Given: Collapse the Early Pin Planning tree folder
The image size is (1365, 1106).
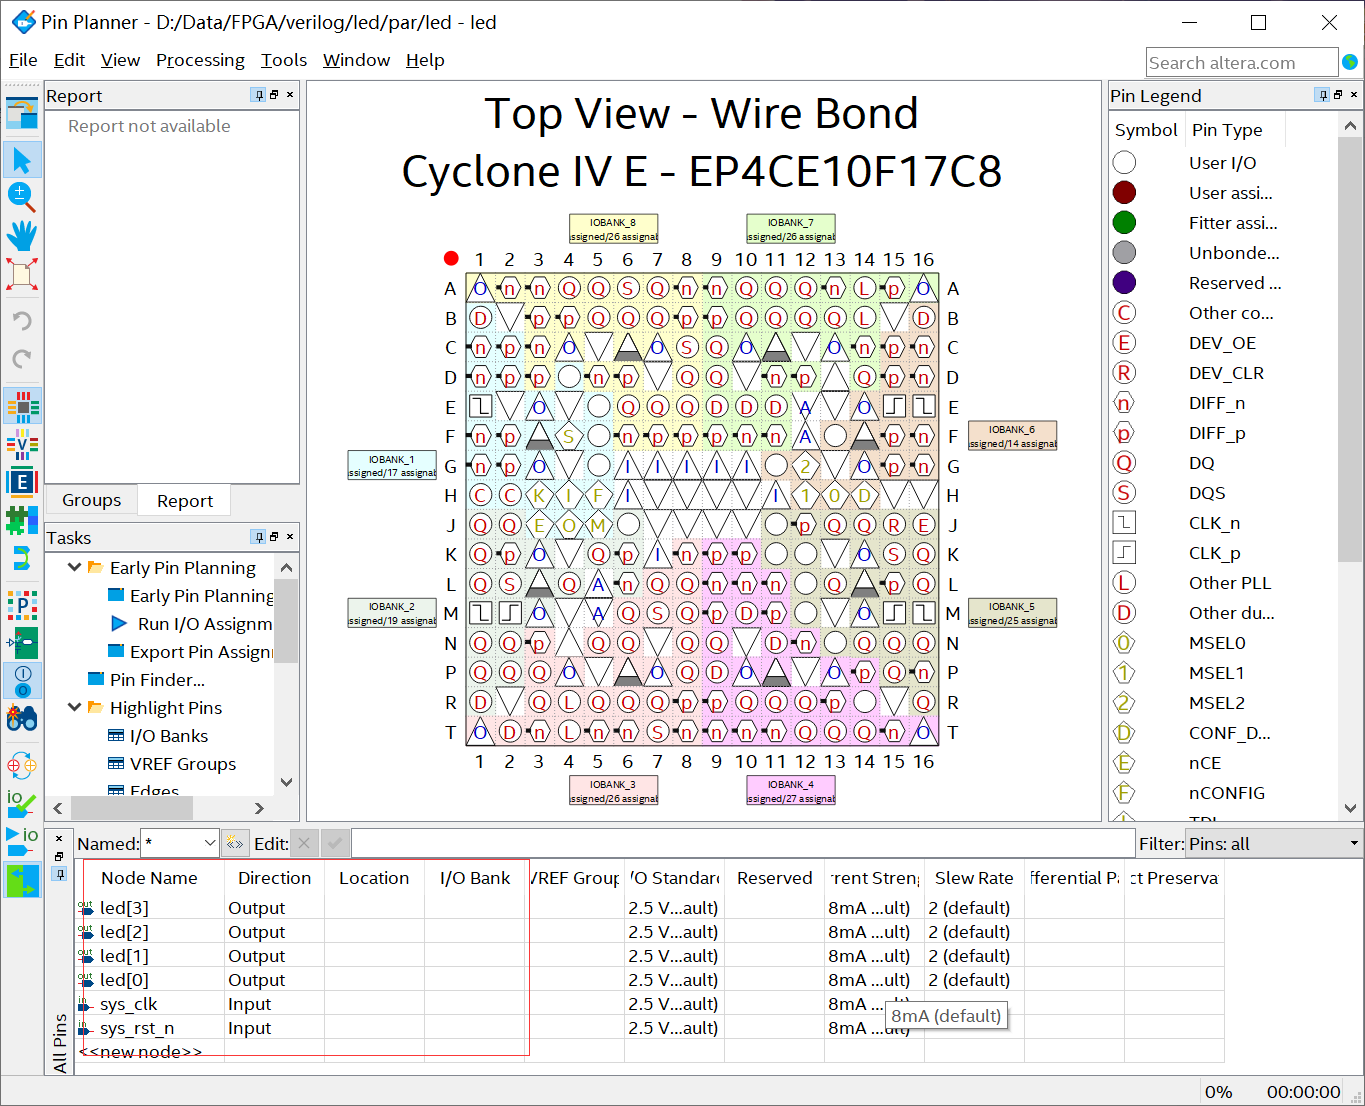Looking at the screenshot, I should [74, 567].
